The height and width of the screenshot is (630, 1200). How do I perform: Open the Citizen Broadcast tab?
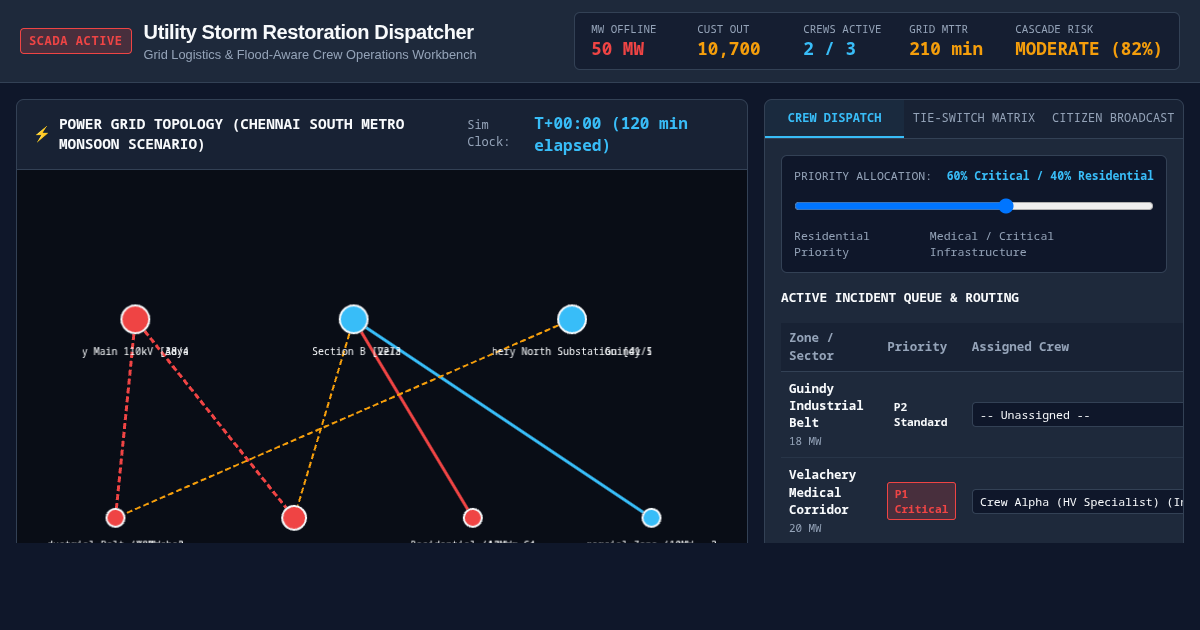1113,118
